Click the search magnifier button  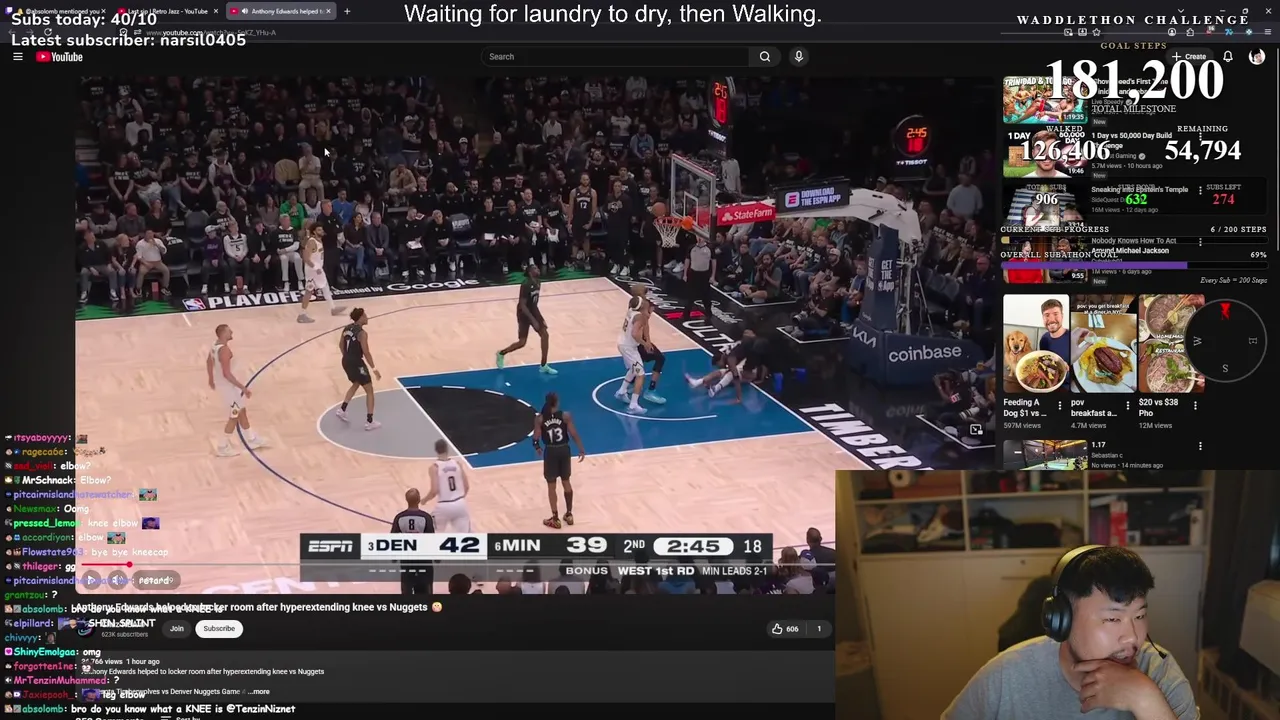click(765, 57)
